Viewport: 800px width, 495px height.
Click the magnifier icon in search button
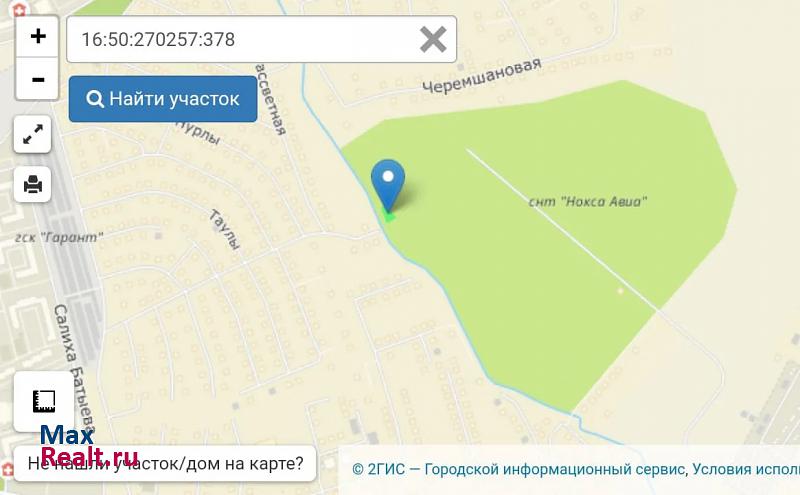click(x=95, y=98)
